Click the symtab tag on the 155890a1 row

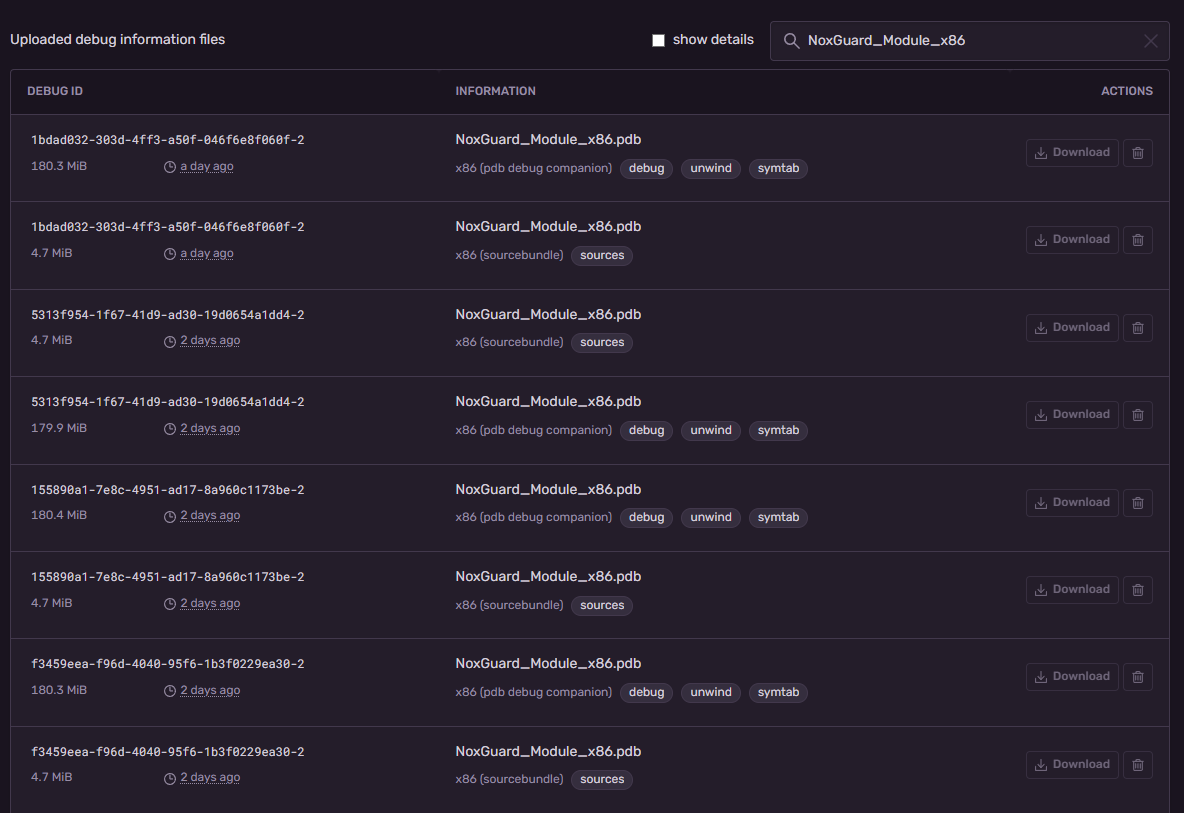click(x=778, y=517)
